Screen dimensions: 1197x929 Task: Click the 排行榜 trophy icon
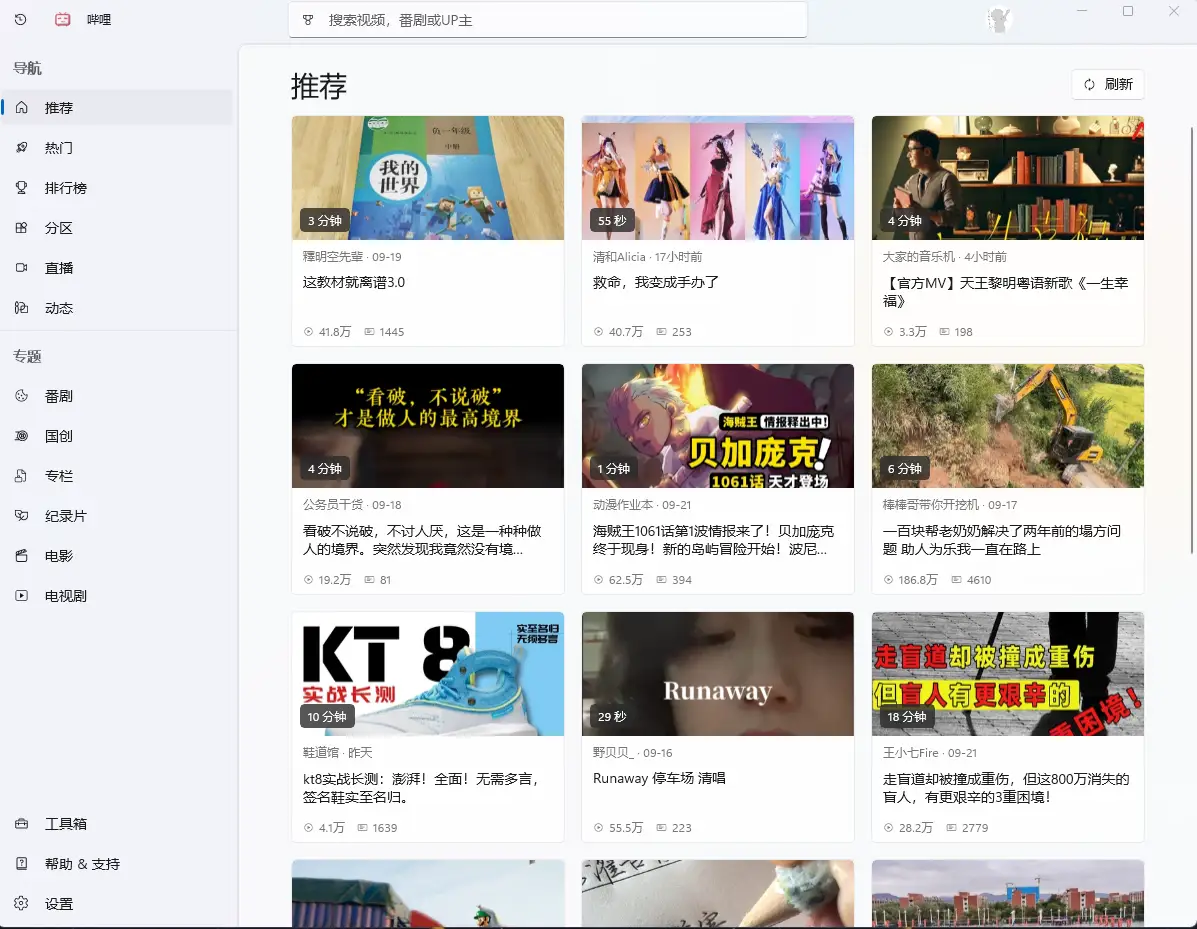(21, 188)
